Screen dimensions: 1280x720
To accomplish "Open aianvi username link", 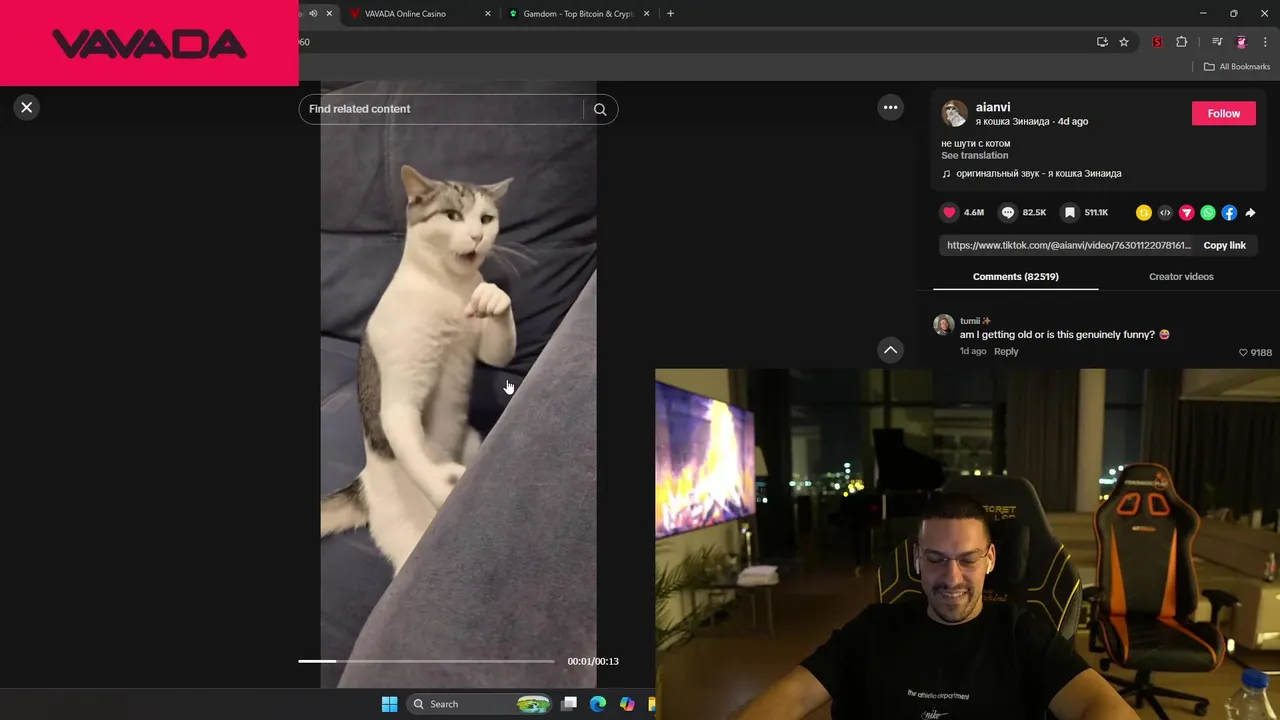I will (x=993, y=107).
